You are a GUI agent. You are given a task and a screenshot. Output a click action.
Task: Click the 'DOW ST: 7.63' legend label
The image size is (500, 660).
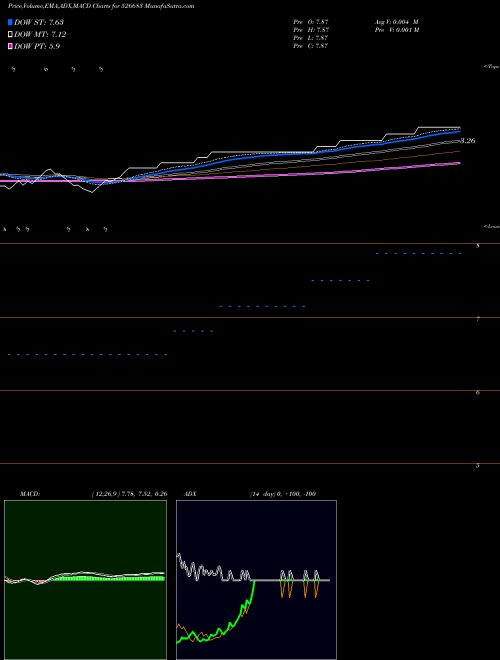point(39,22)
